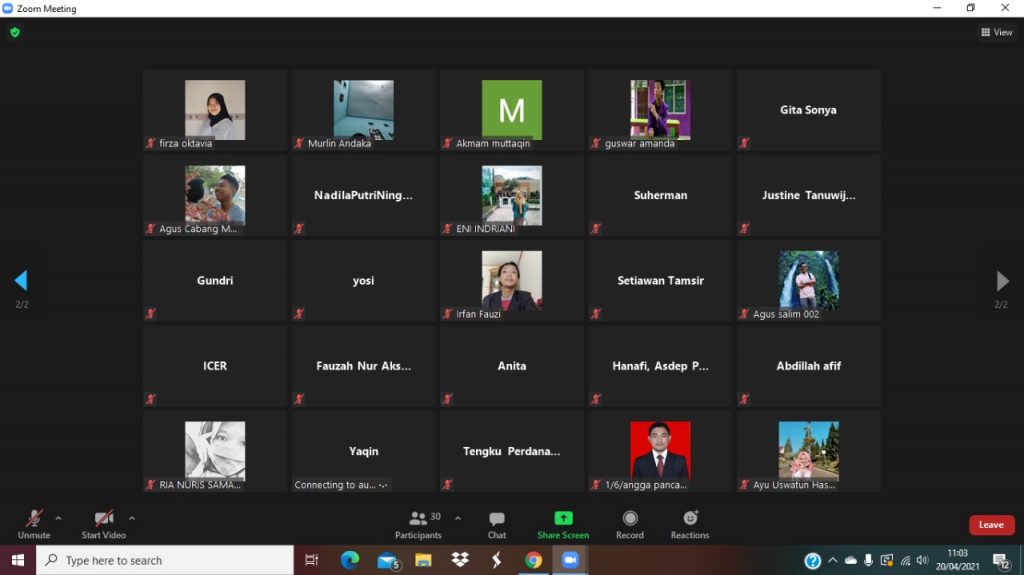
Task: Open the Chat panel
Action: click(496, 523)
